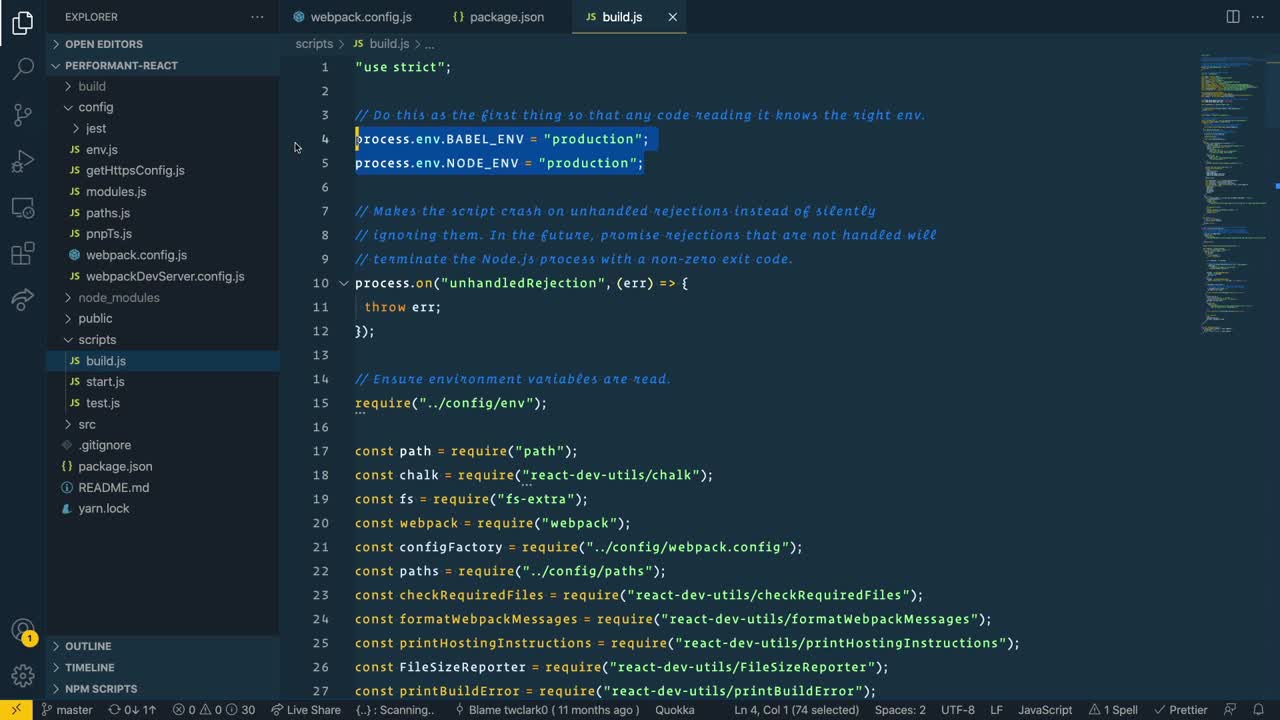The image size is (1280, 720).
Task: Fold the code block at line 10
Action: click(x=344, y=284)
